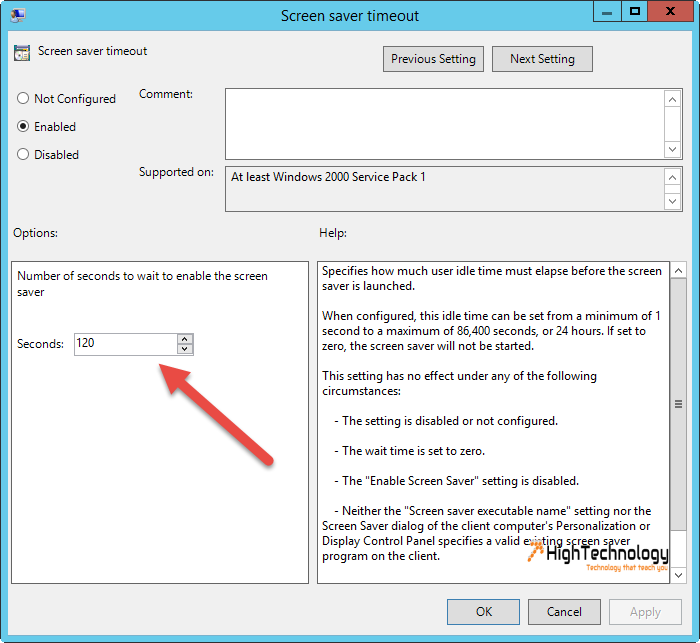Click the policy setting icon beside the title
This screenshot has height=643, width=700.
22,53
